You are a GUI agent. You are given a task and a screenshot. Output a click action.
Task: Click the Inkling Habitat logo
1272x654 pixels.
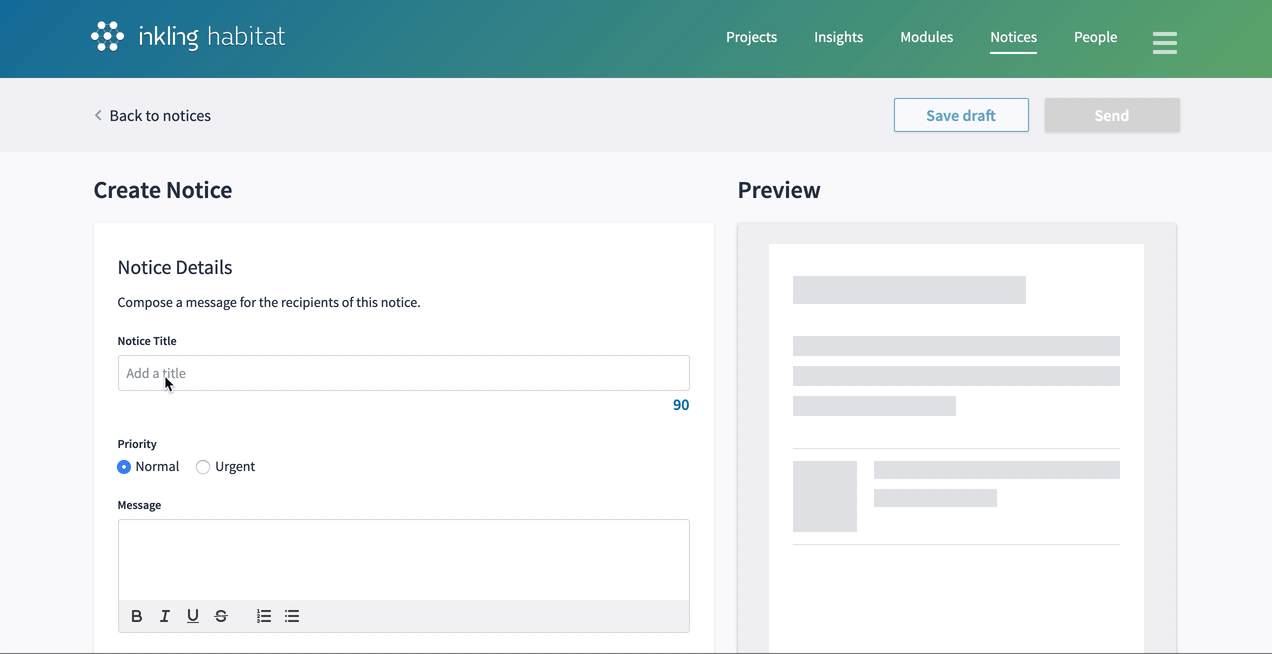(x=188, y=37)
